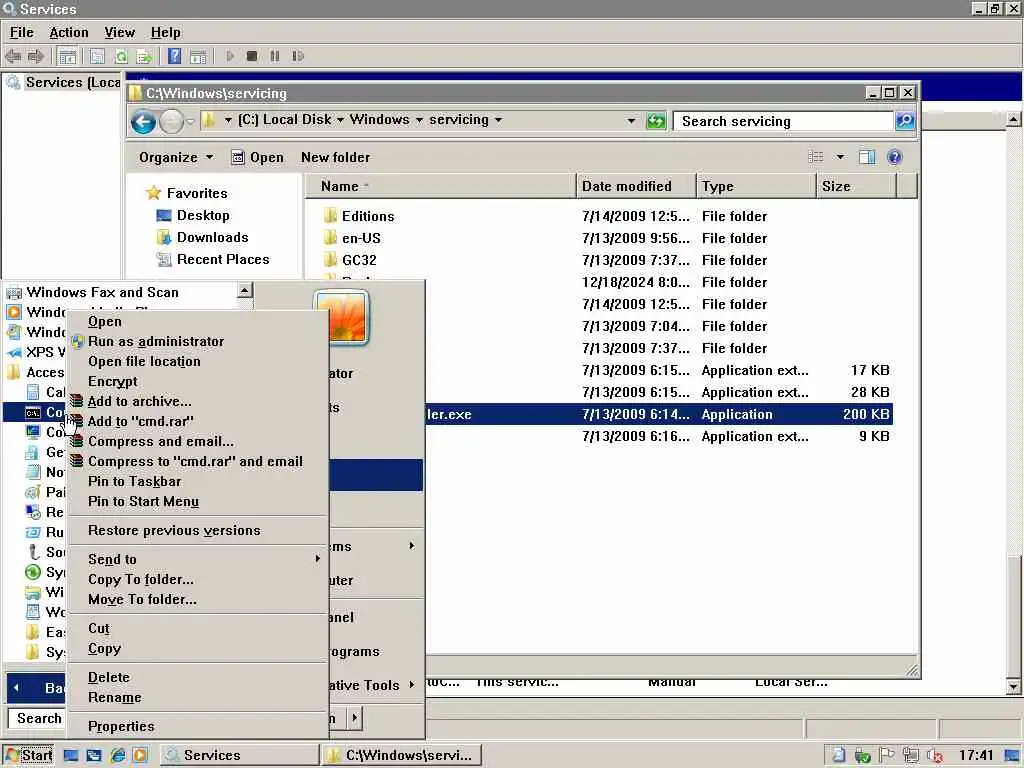Click Windows Fax and Scan in Start menu

102,293
